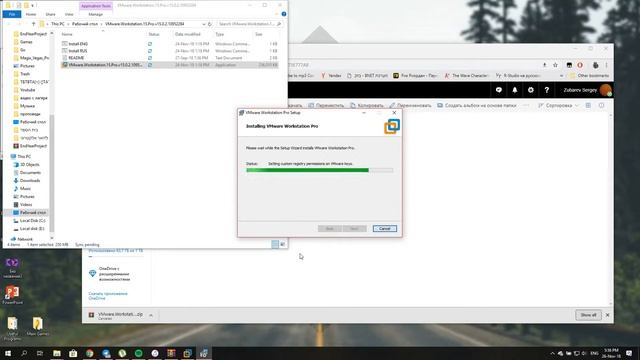Sort files by Date modified column
Screen dimensions: 640x360
click(x=188, y=34)
